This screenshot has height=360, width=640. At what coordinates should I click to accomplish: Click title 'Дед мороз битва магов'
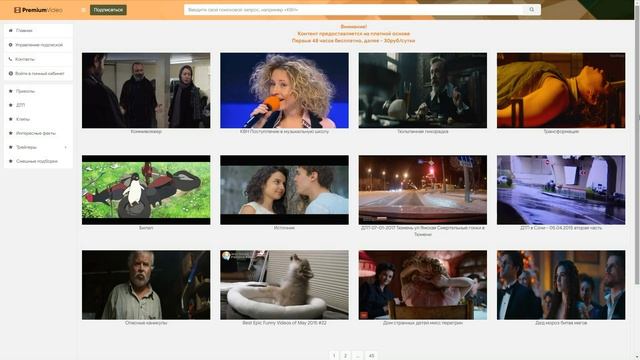[561, 323]
